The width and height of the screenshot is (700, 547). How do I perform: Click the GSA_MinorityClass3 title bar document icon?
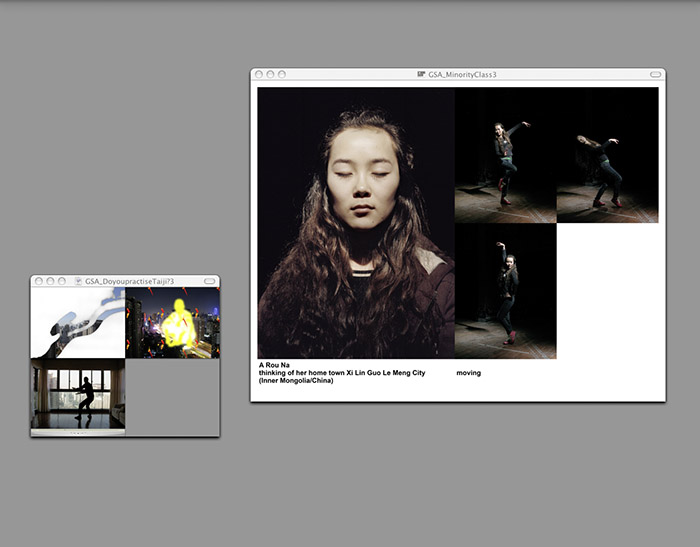421,74
